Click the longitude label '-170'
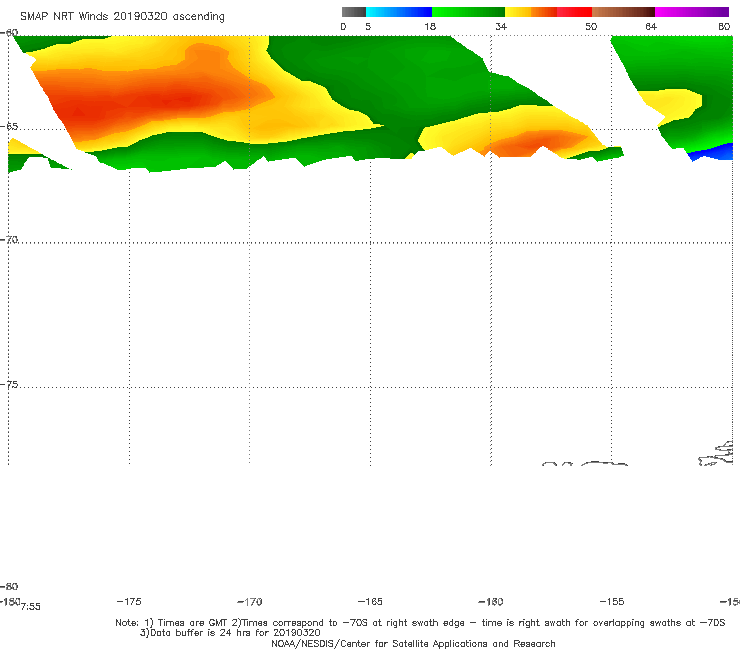 [250, 602]
